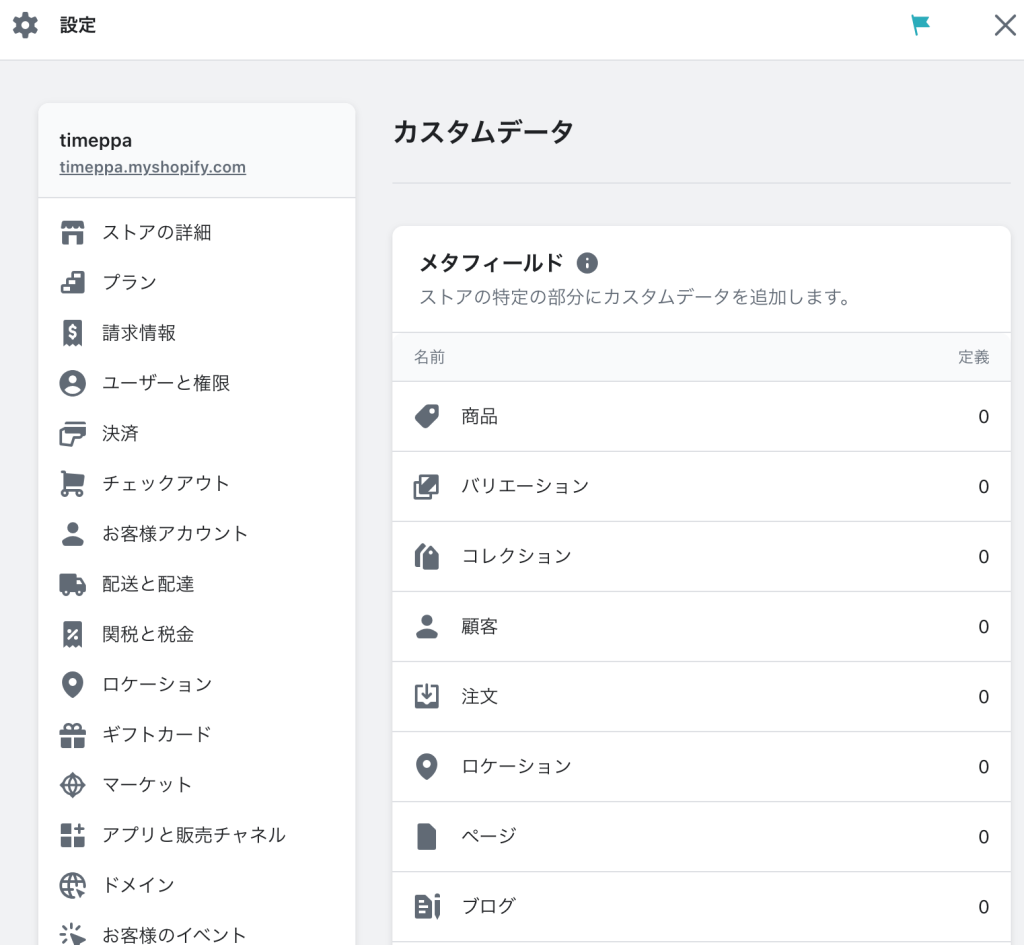Image resolution: width=1024 pixels, height=945 pixels.
Task: Click the product tag icon for 商品
Action: coord(427,417)
